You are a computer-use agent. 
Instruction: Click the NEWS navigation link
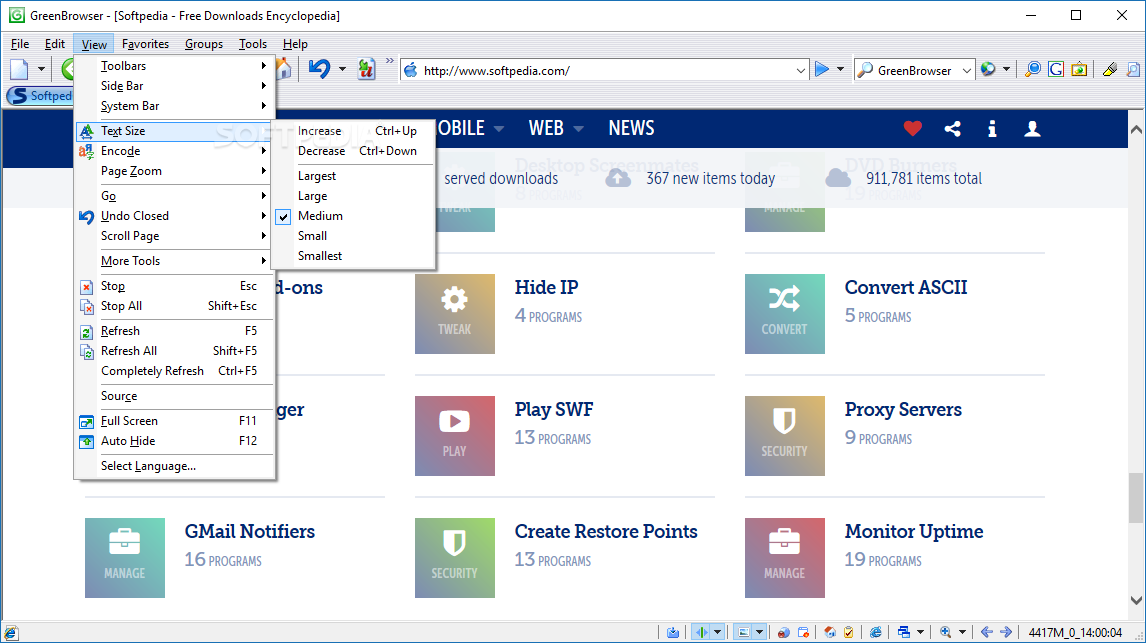631,129
